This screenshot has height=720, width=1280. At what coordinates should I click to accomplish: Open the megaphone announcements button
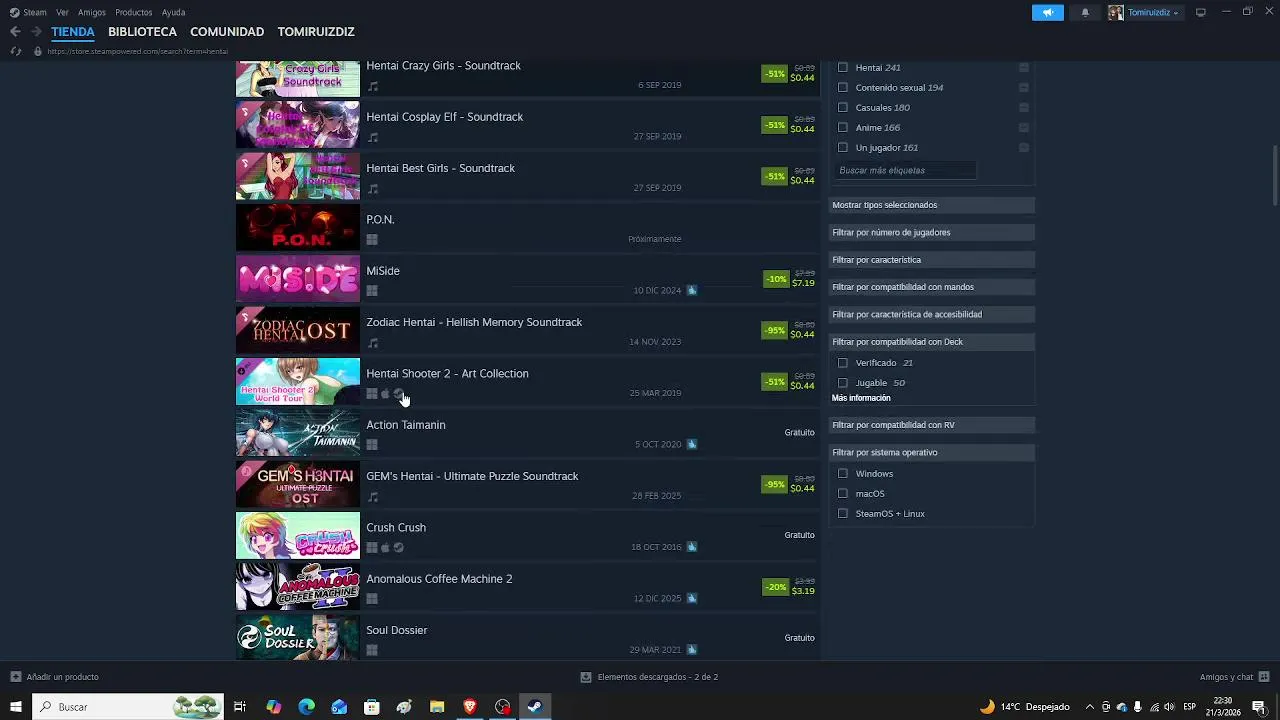point(1047,13)
